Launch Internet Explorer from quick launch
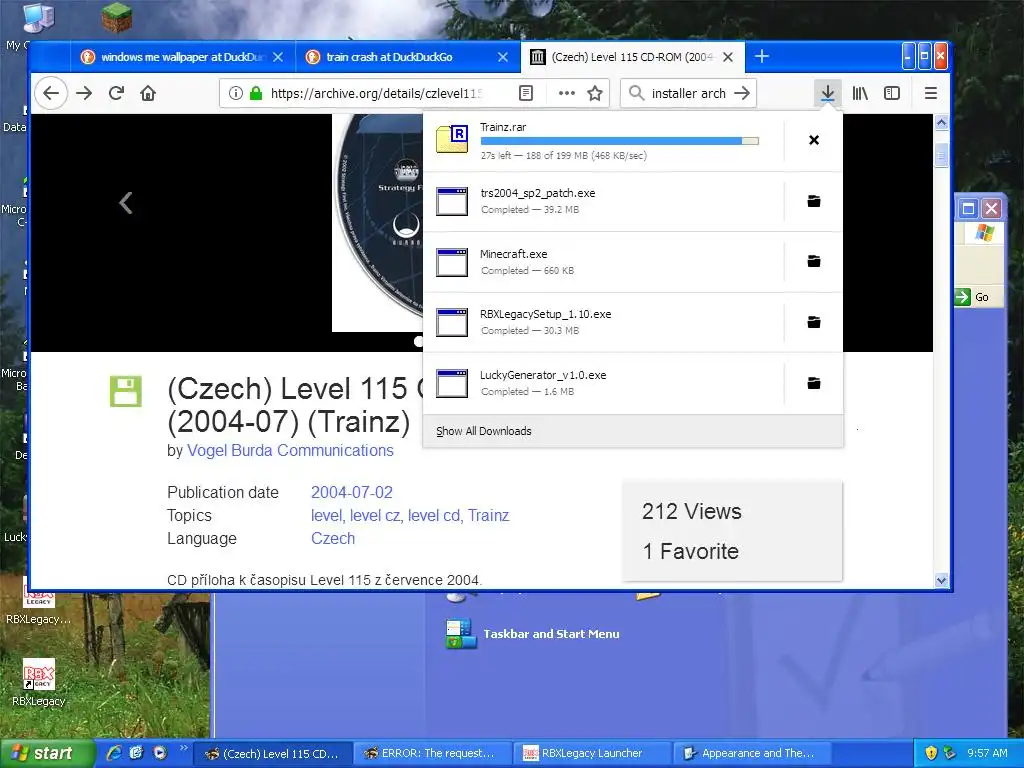Image resolution: width=1024 pixels, height=768 pixels. [x=114, y=753]
